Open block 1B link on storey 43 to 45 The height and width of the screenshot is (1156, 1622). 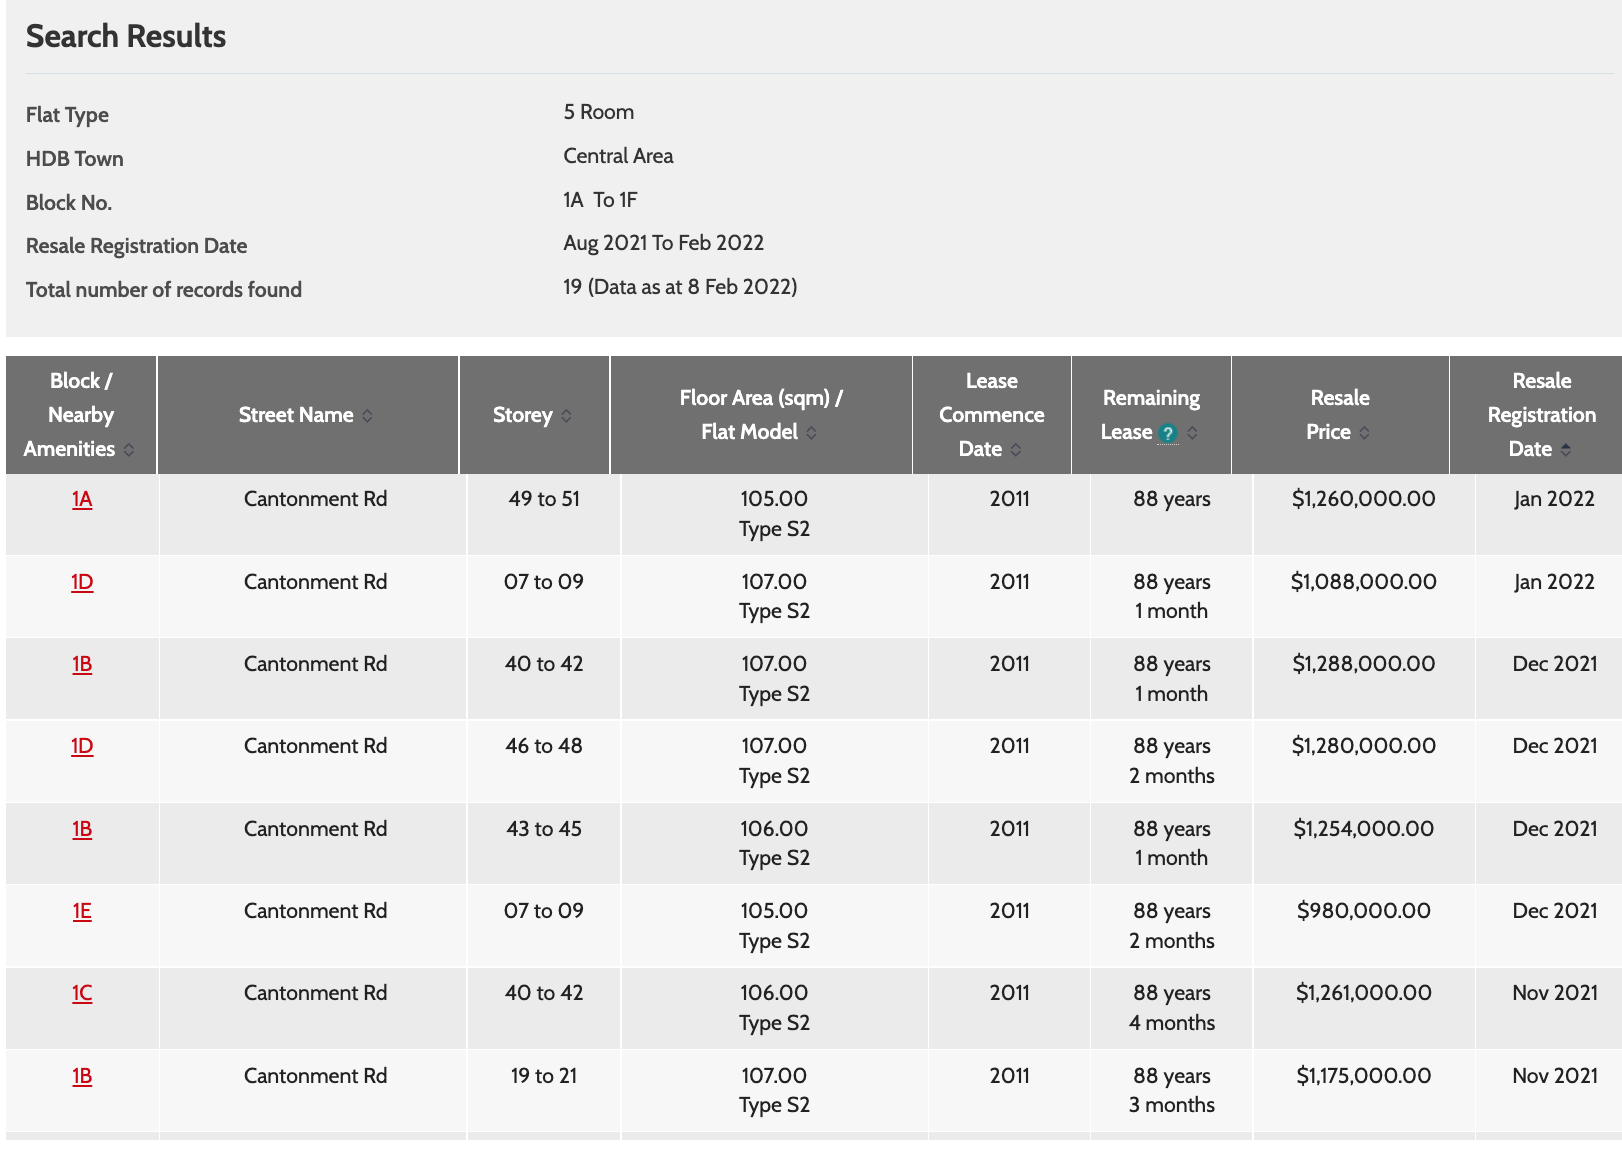point(82,829)
